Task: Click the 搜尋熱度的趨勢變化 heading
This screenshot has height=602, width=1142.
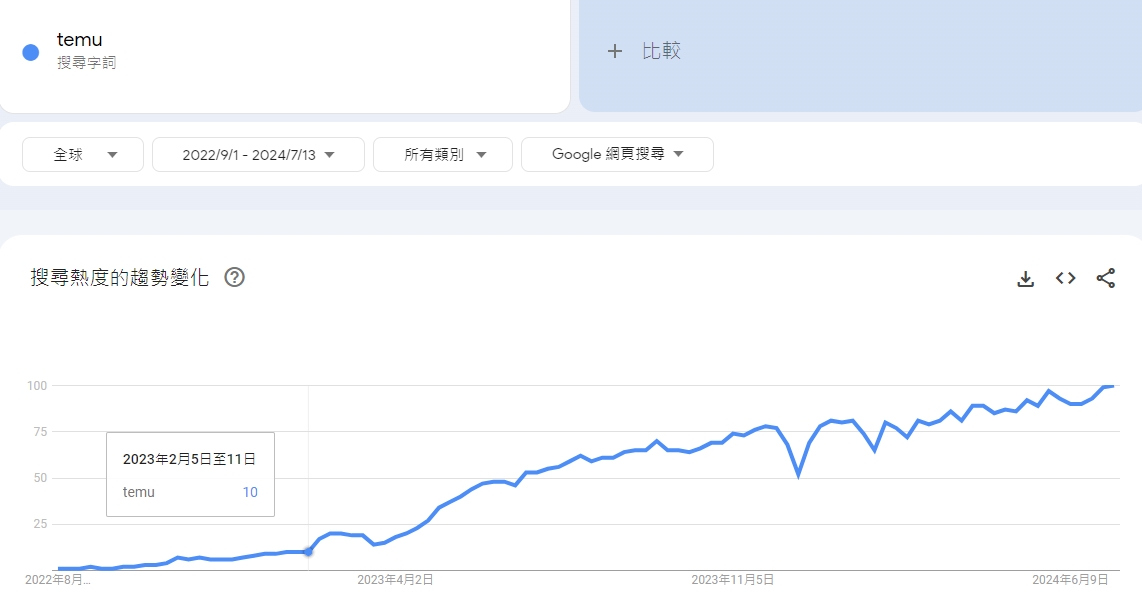Action: tap(119, 277)
